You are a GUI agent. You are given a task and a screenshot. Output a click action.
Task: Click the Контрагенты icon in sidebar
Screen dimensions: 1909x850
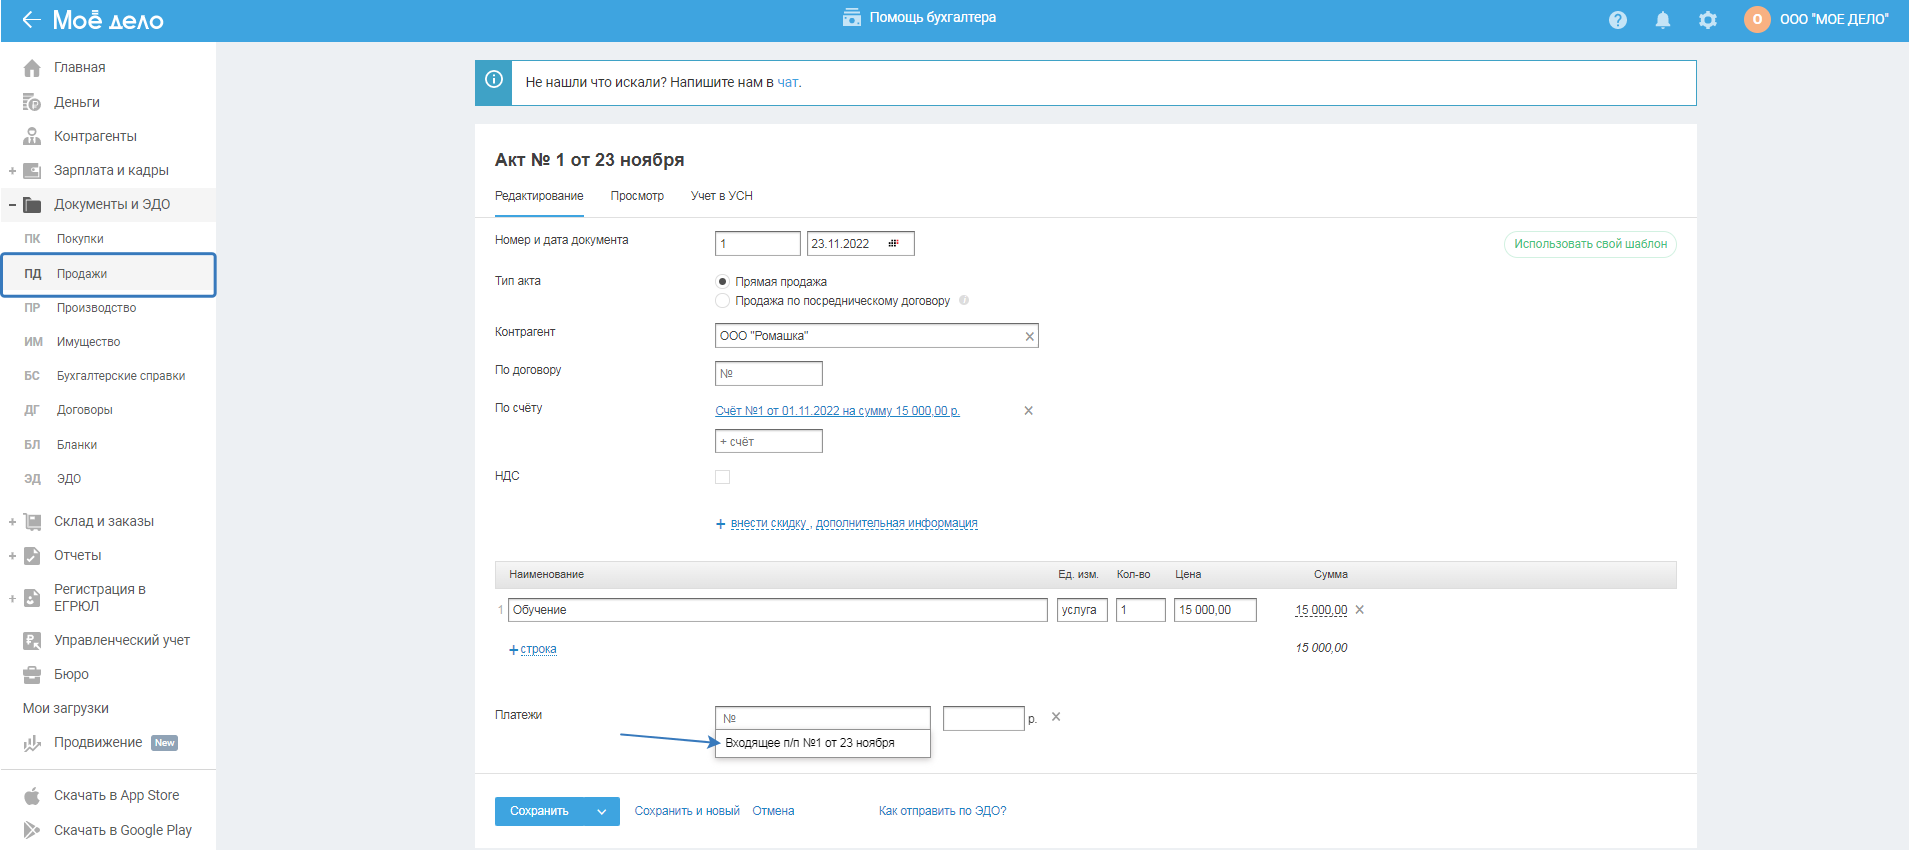tap(32, 136)
